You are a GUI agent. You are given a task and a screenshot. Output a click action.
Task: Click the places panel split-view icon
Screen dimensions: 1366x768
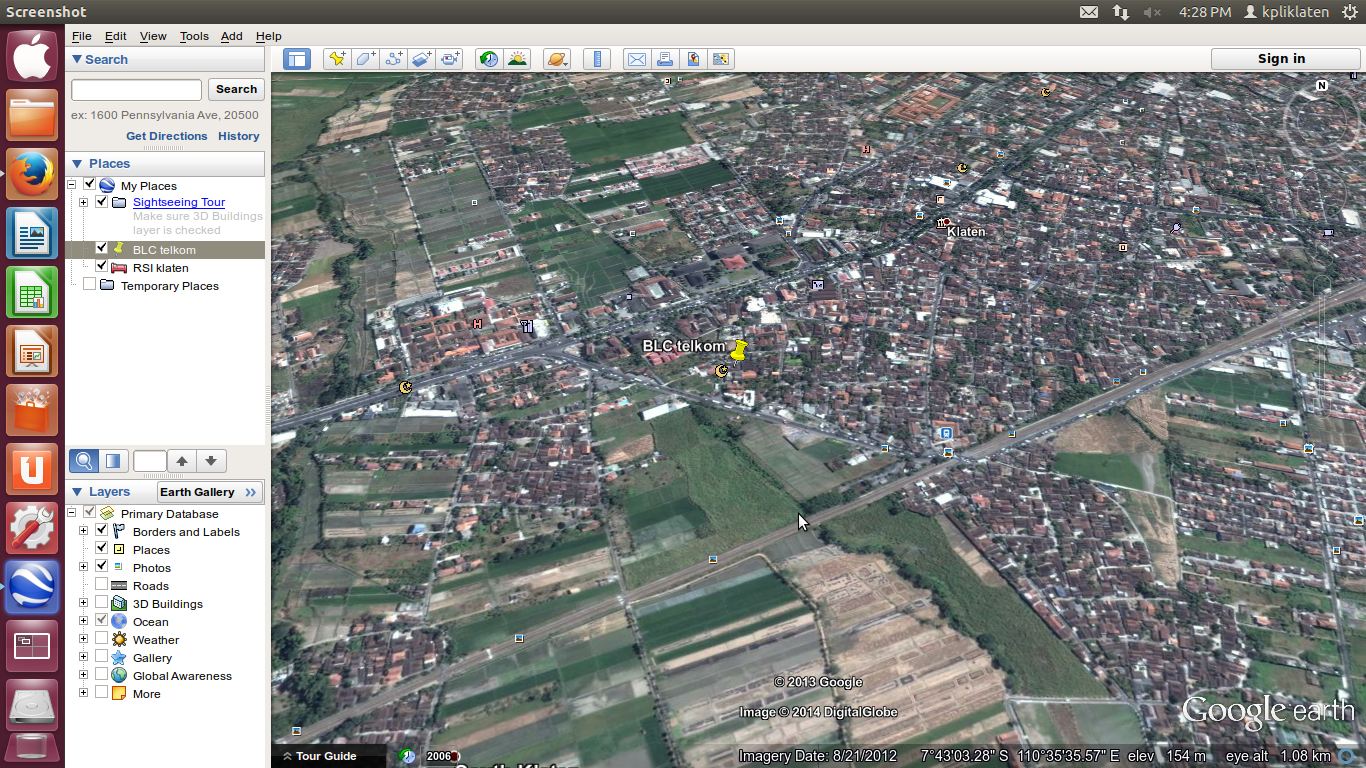coord(112,461)
